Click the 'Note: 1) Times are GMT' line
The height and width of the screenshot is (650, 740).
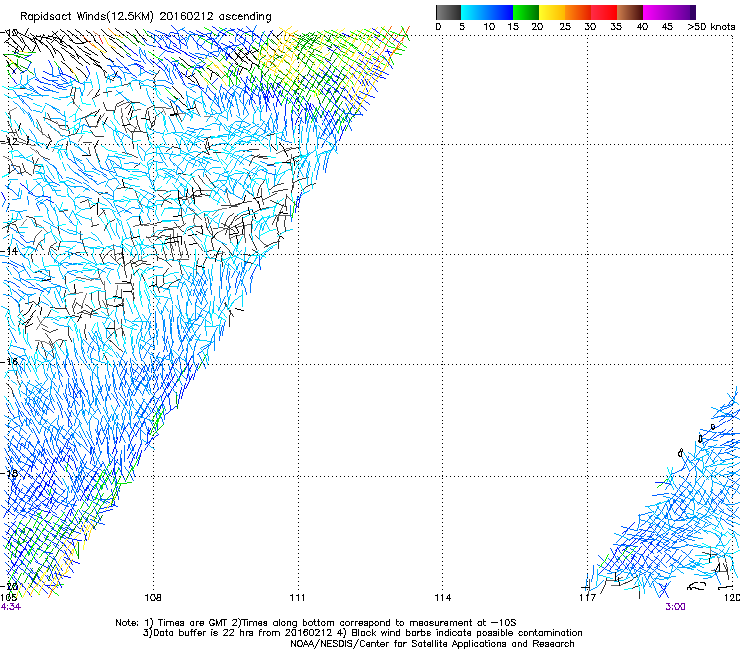(x=316, y=623)
